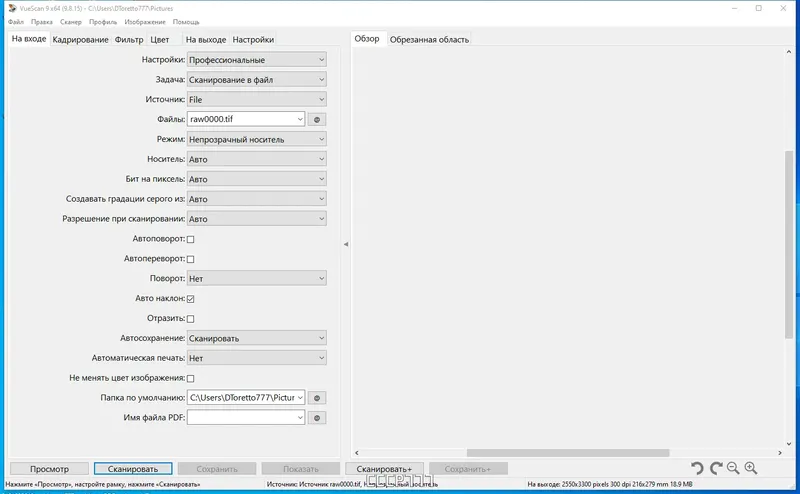Switch to Обрезанная область tab
Image resolution: width=800 pixels, height=494 pixels.
429,40
